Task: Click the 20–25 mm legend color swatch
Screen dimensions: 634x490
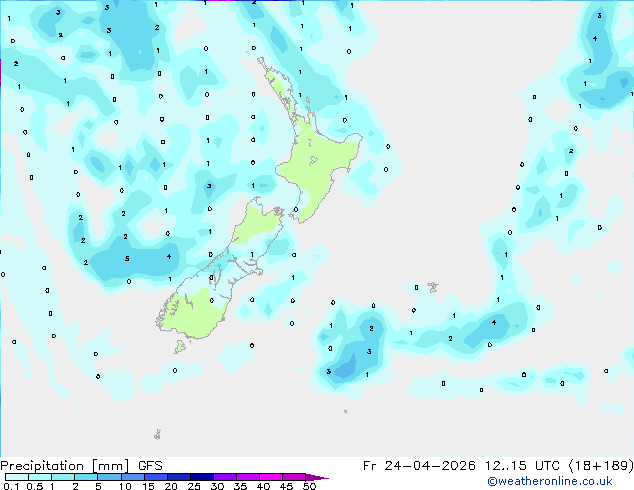Action: [x=178, y=477]
